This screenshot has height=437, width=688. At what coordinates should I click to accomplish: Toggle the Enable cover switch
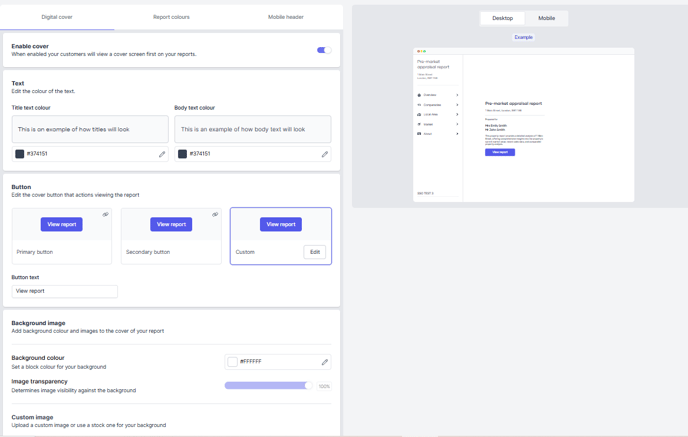pos(323,50)
